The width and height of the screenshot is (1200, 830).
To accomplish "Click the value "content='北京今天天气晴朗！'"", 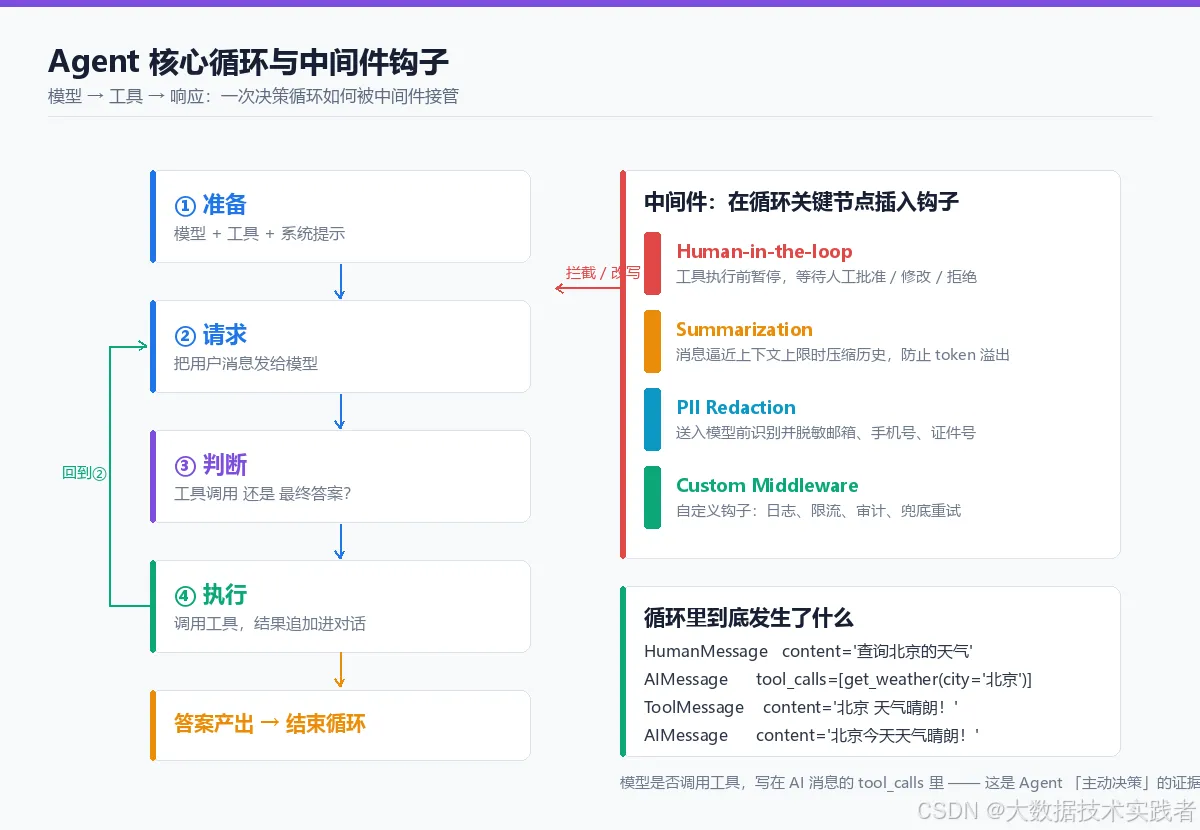I will 867,736.
